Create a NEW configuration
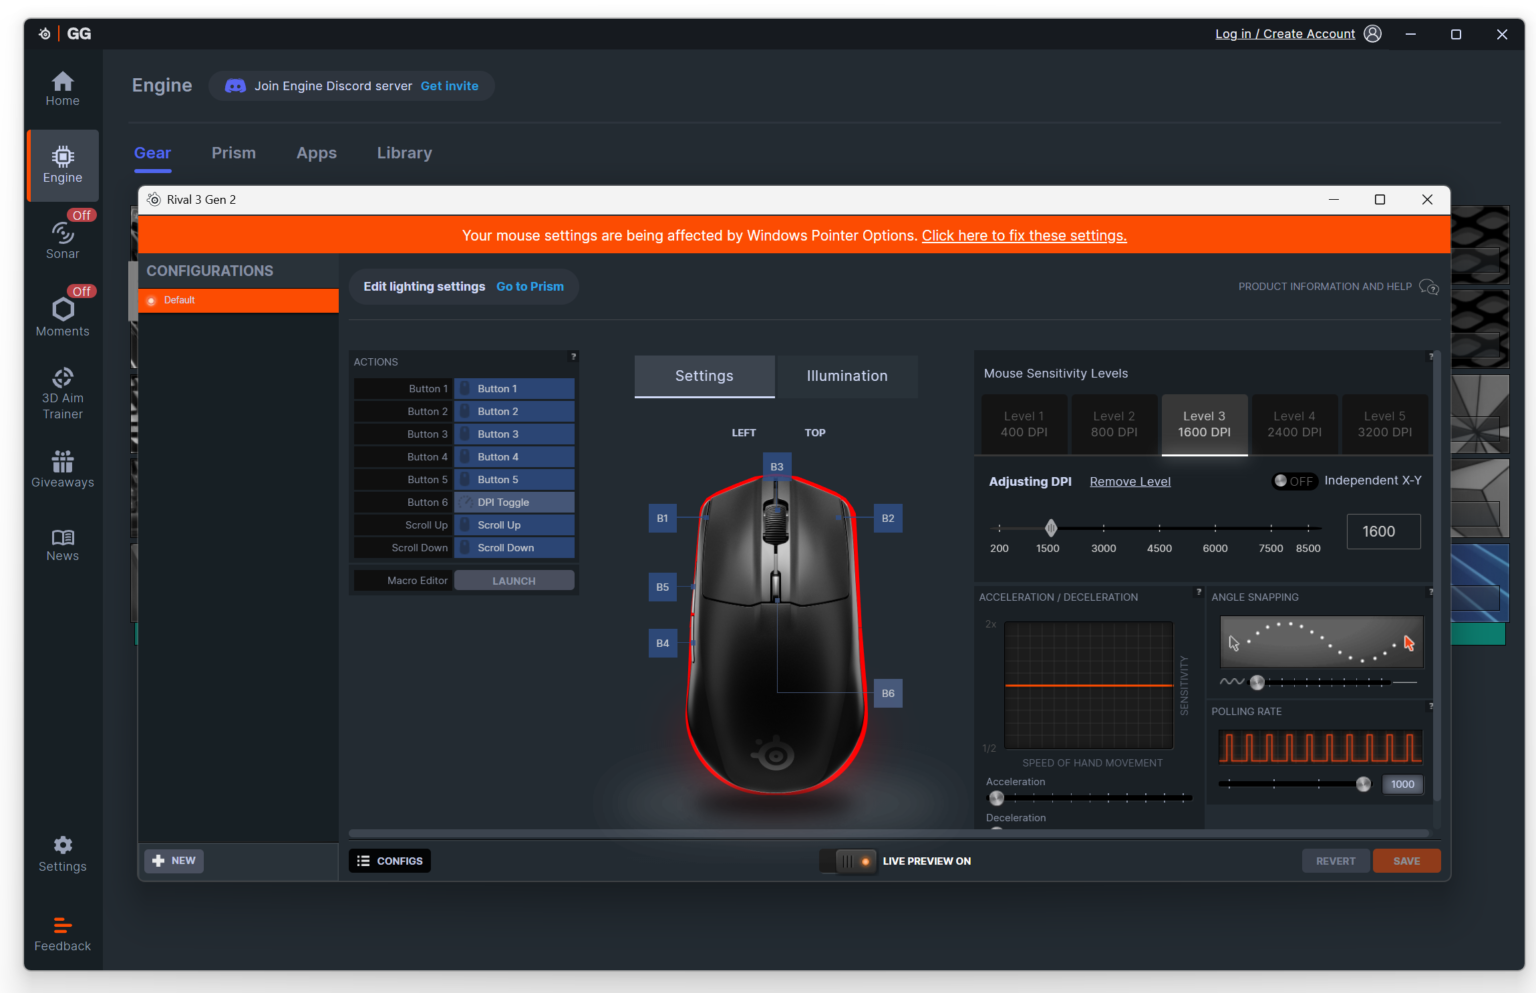The height and width of the screenshot is (993, 1536). [x=174, y=861]
